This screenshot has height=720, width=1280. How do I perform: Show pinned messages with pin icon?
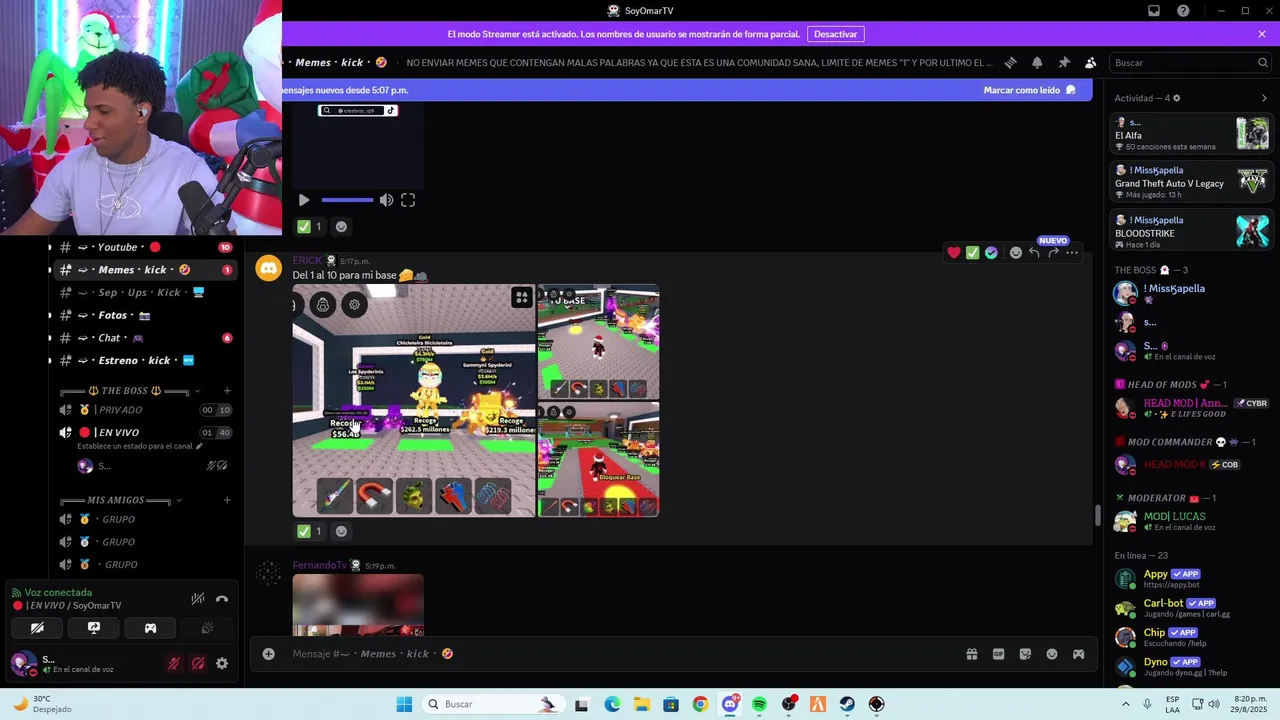pyautogui.click(x=1064, y=62)
